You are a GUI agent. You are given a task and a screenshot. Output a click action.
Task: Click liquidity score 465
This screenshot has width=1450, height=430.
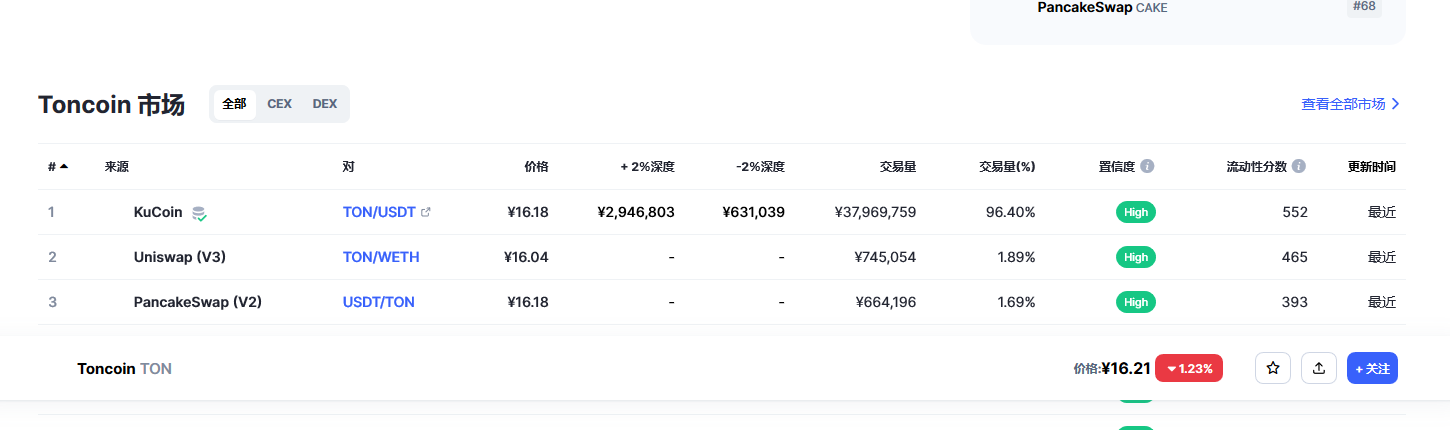click(1295, 257)
